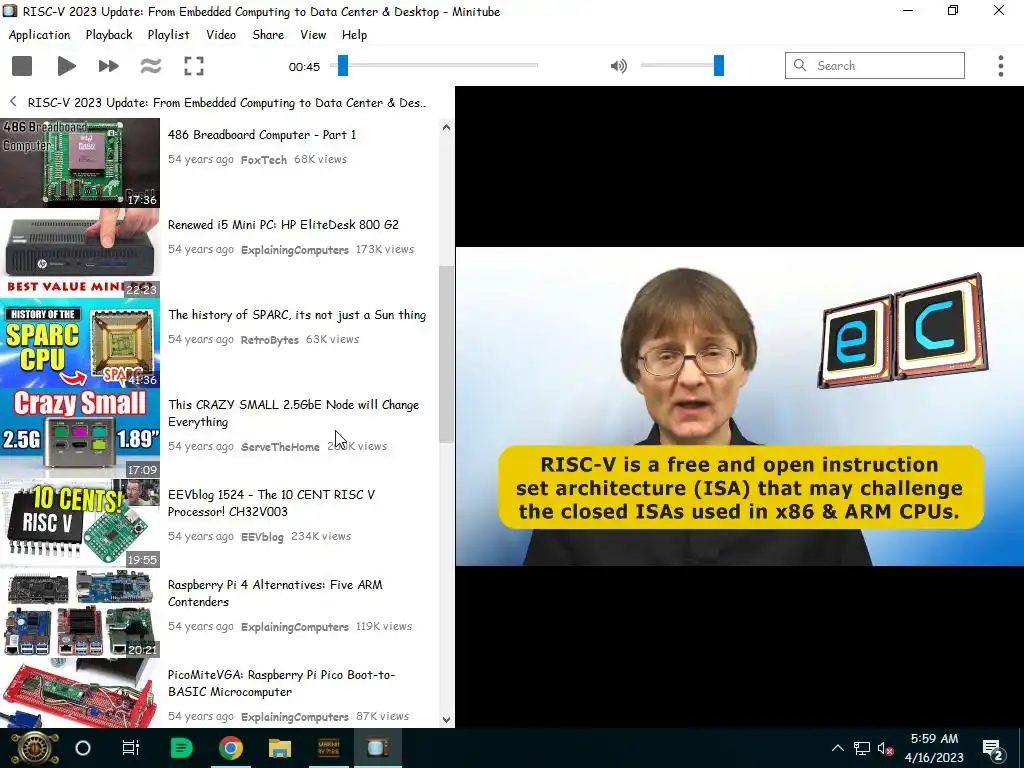The width and height of the screenshot is (1024, 768).
Task: Skip to next video with the fast-forward icon
Action: point(108,66)
